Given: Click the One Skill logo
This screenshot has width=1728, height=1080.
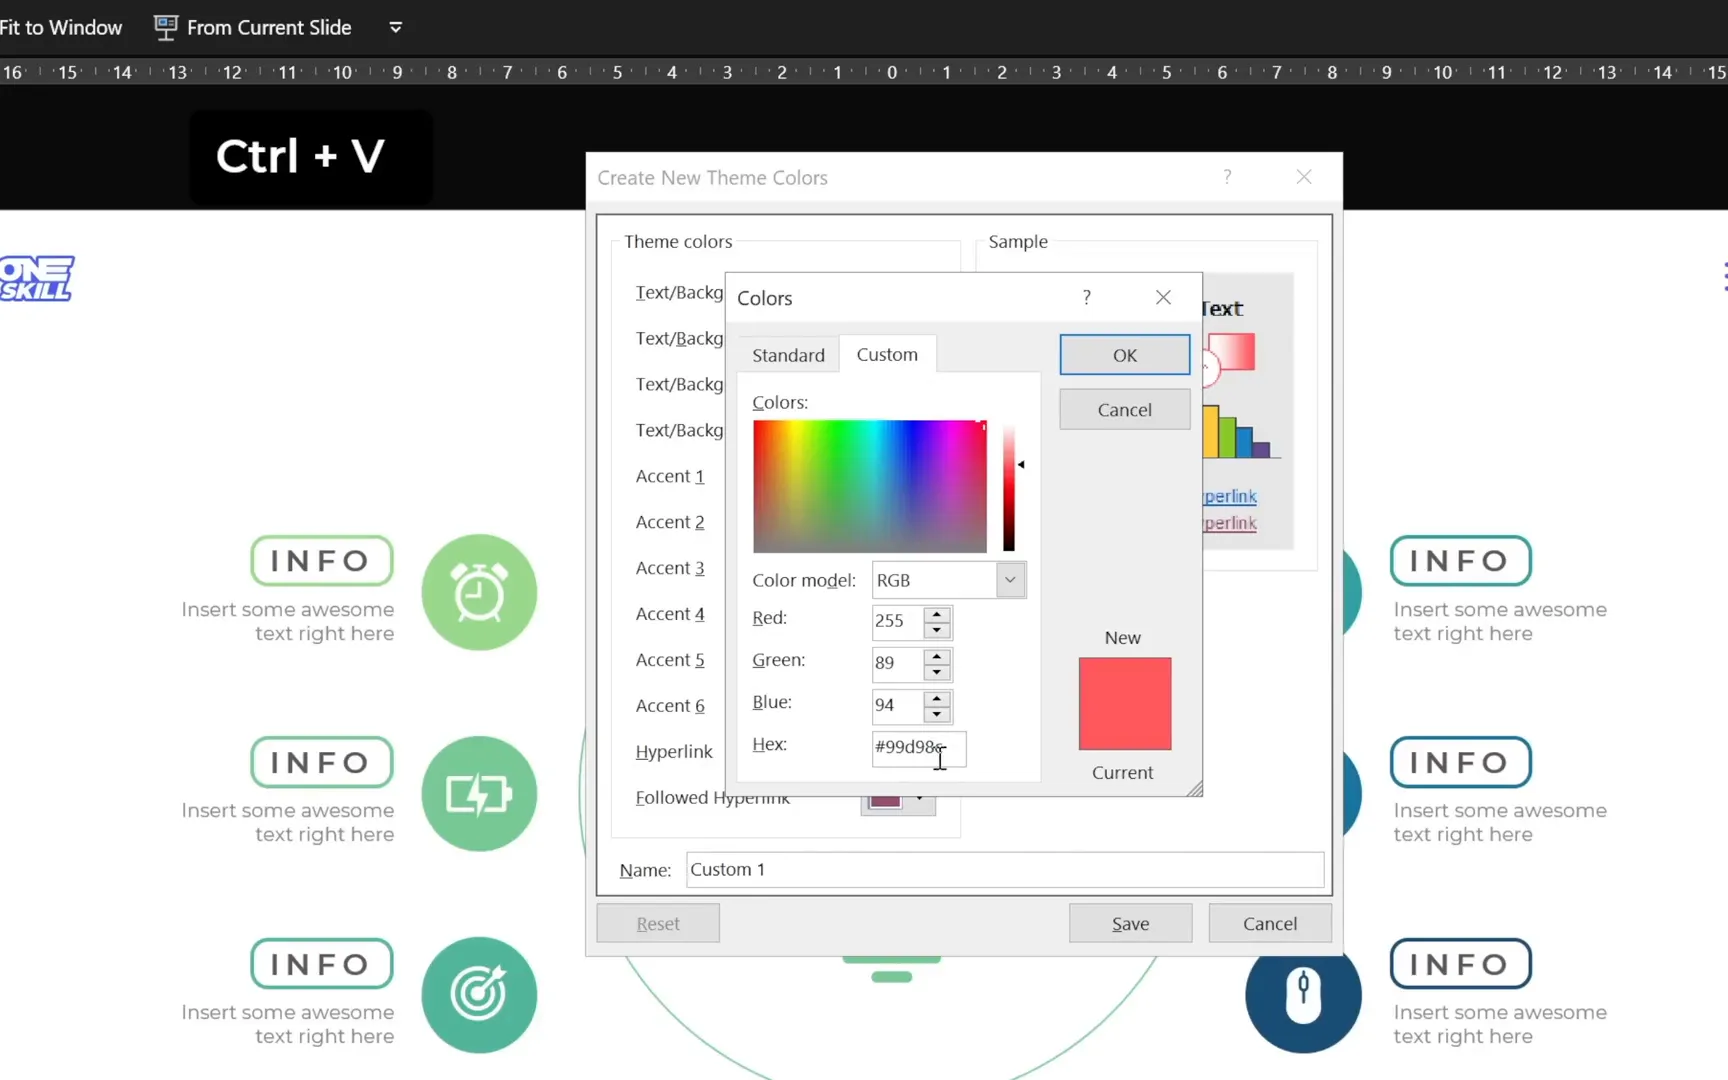Looking at the screenshot, I should [37, 278].
